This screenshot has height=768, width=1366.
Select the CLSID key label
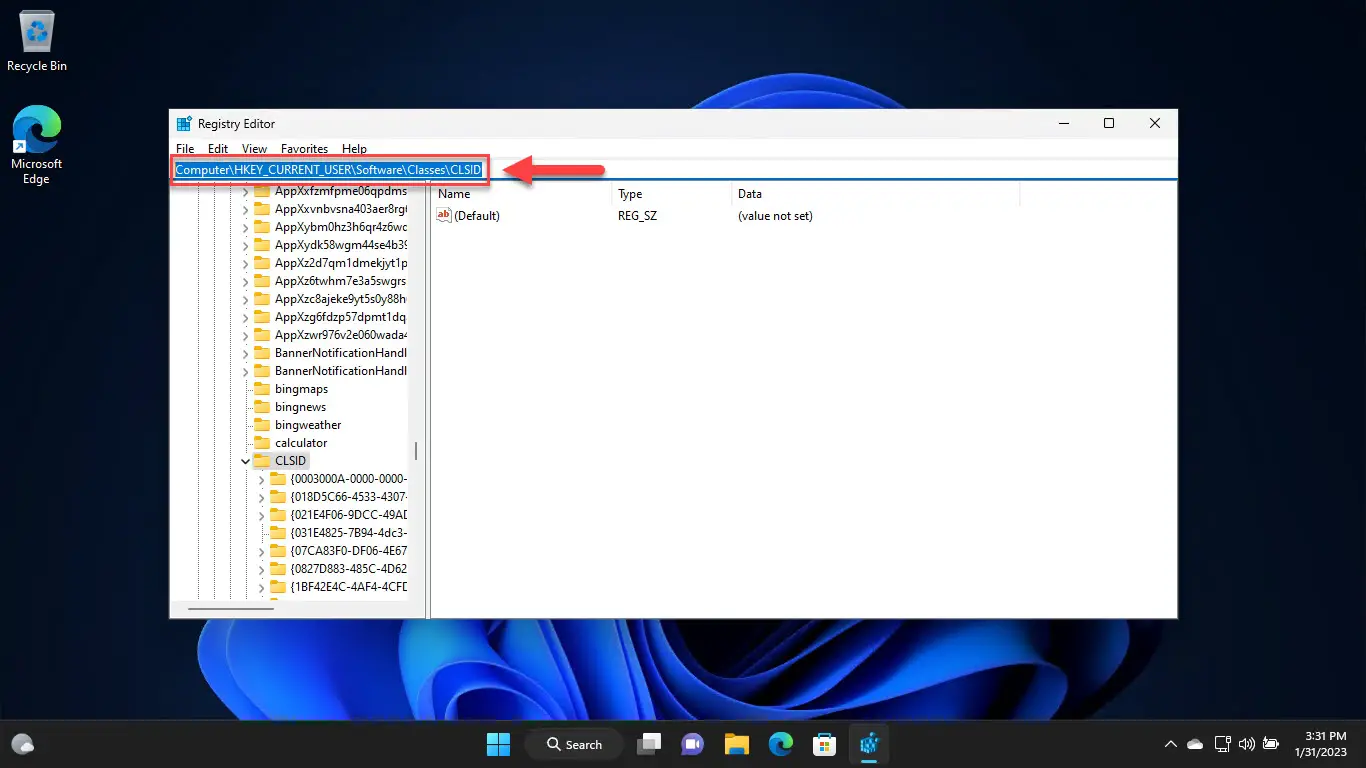point(291,461)
